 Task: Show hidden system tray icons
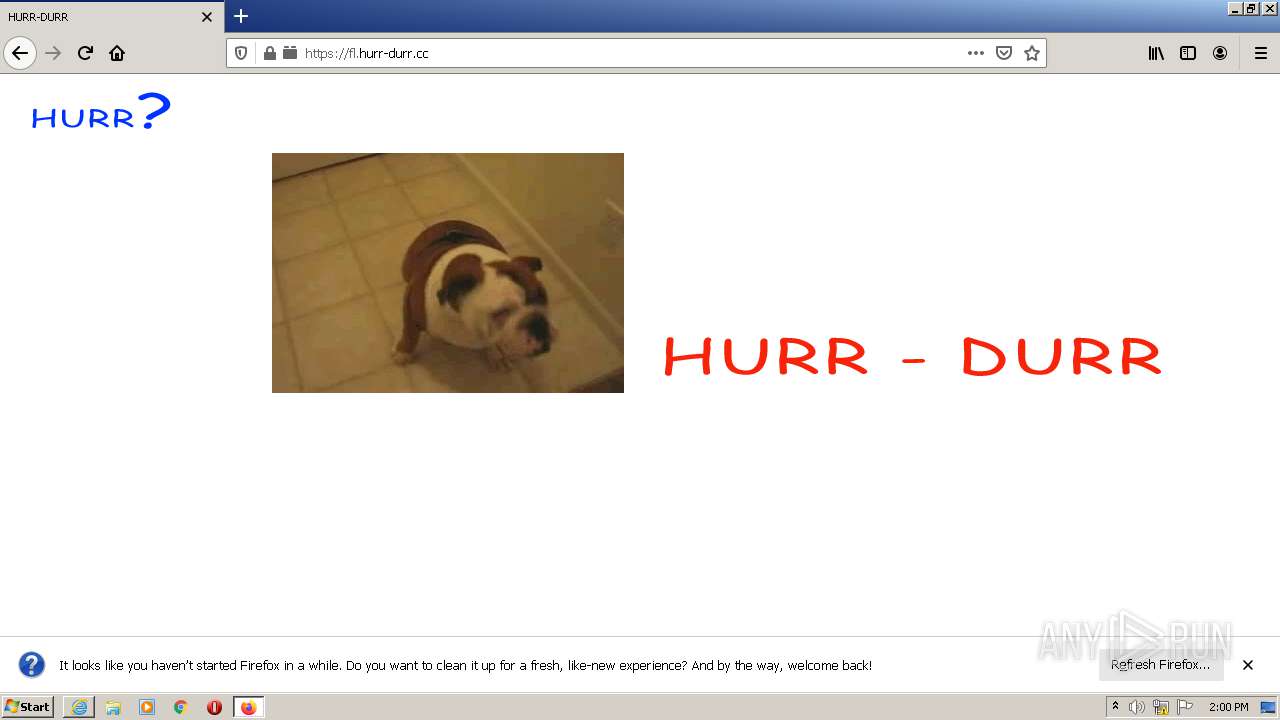1115,707
